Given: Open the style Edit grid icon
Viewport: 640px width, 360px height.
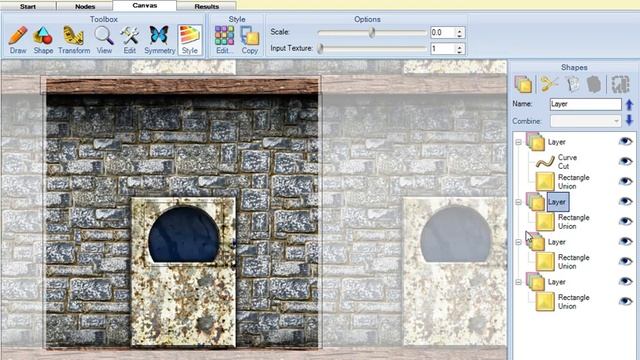Looking at the screenshot, I should point(224,40).
